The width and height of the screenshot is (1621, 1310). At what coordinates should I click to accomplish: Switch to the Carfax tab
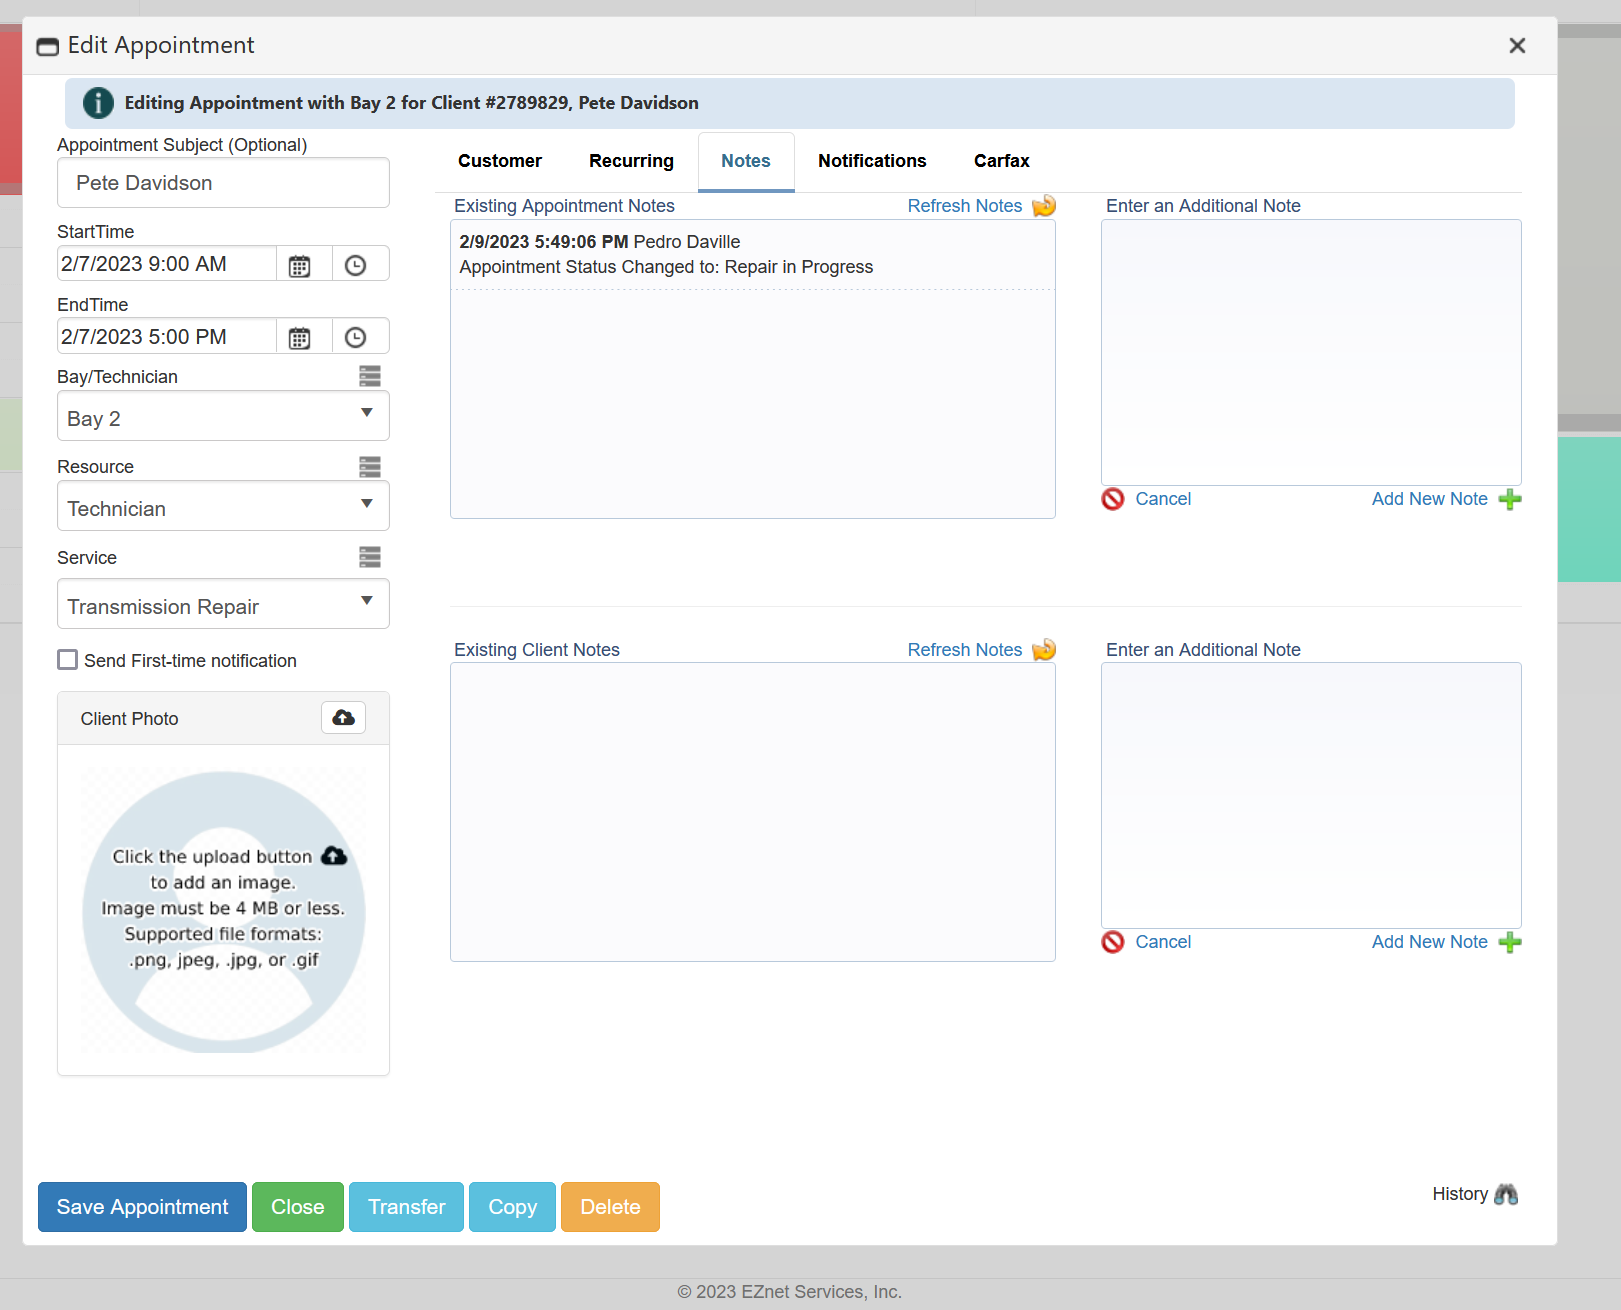pos(1000,161)
